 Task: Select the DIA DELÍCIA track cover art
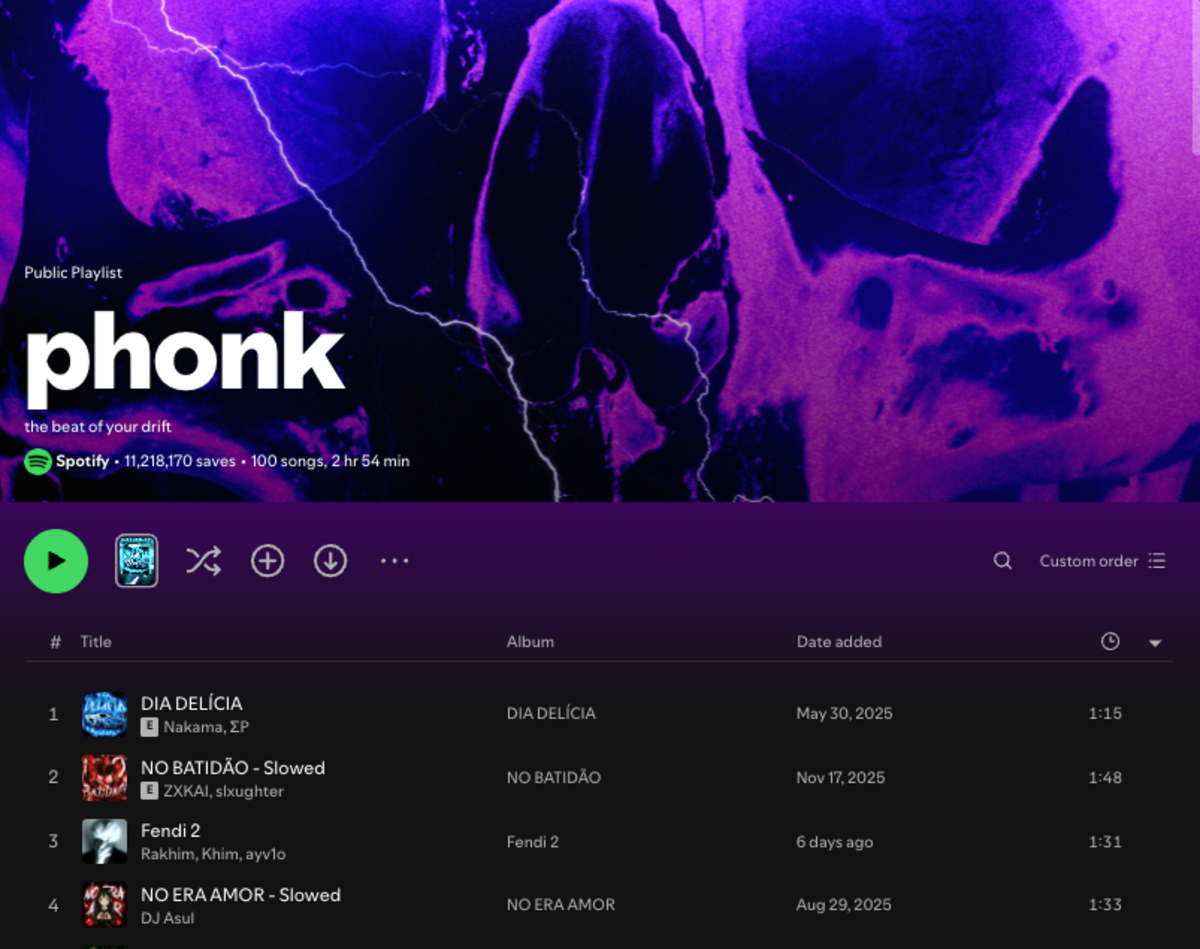(x=104, y=714)
